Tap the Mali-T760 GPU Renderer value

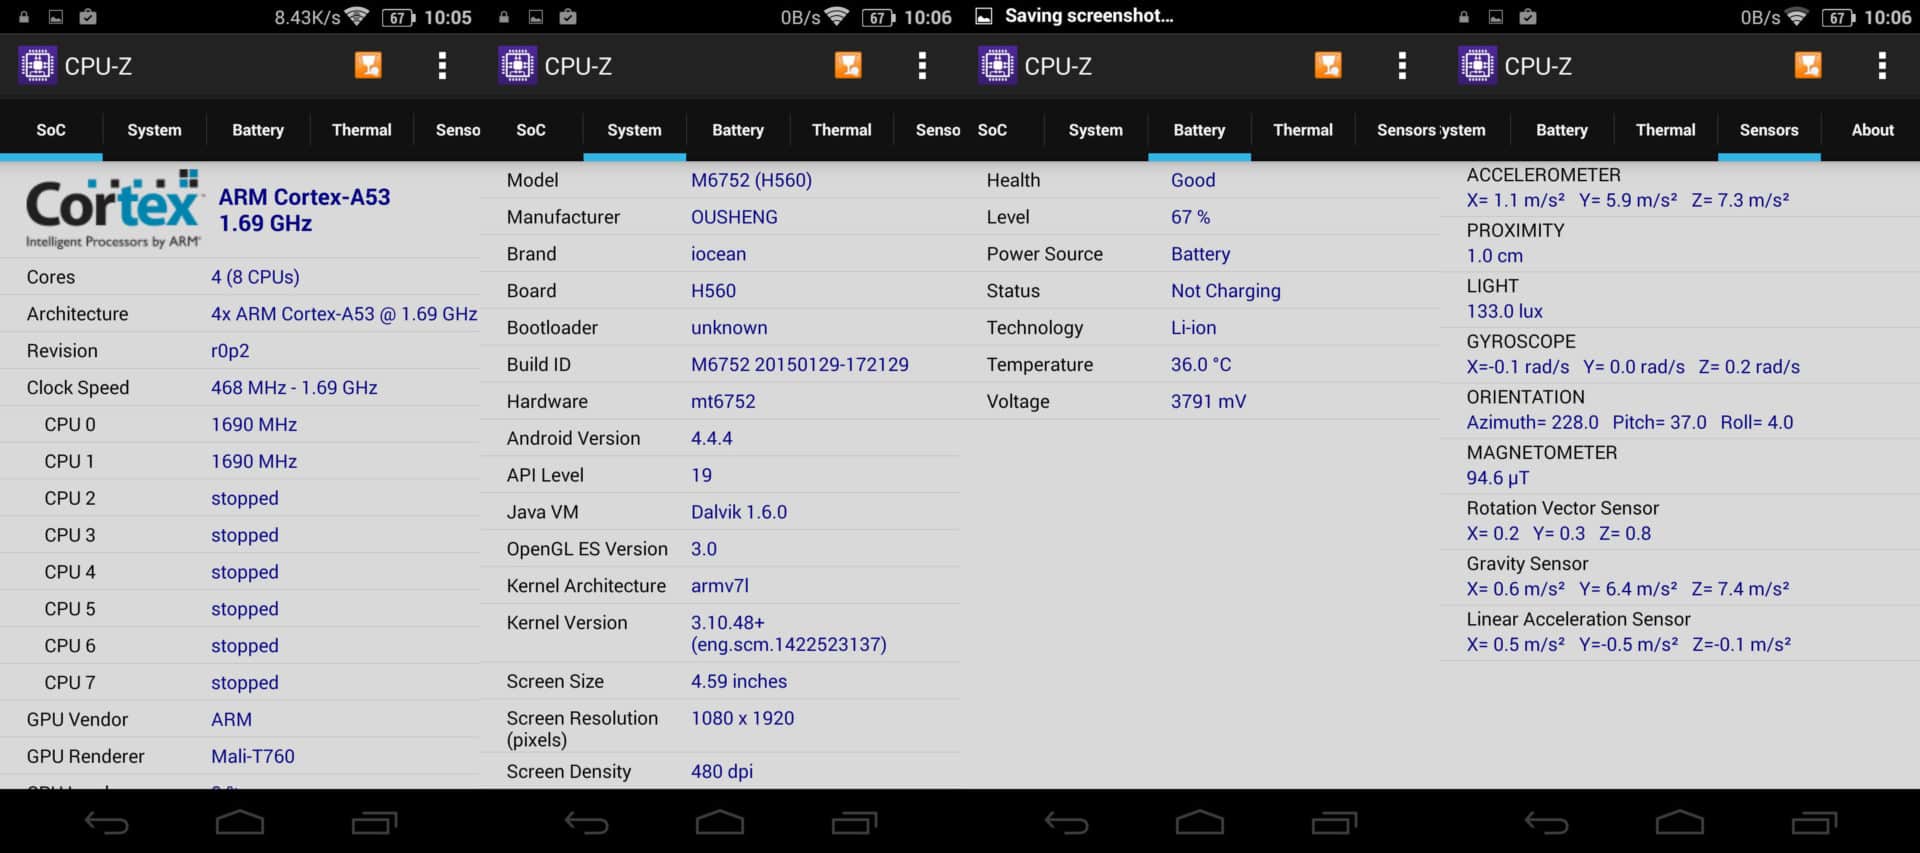pos(253,756)
